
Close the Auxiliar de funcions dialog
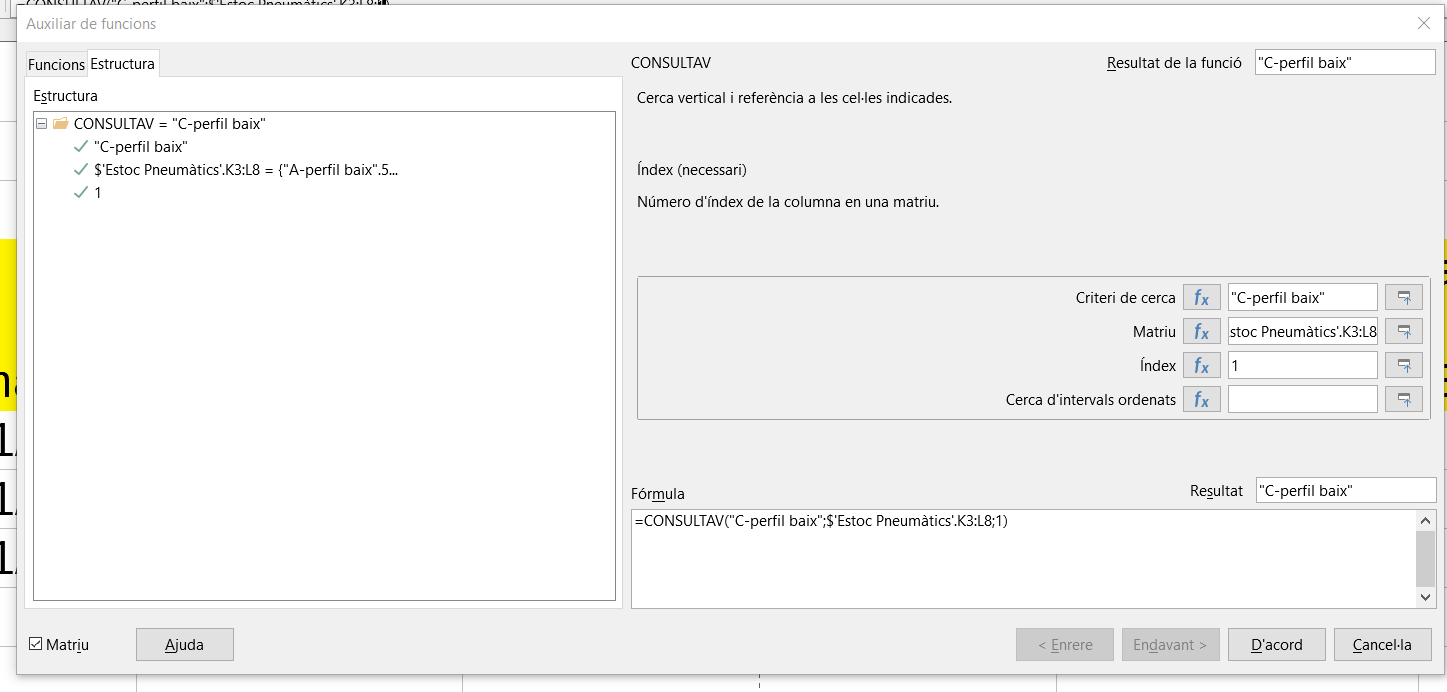pyautogui.click(x=1424, y=23)
